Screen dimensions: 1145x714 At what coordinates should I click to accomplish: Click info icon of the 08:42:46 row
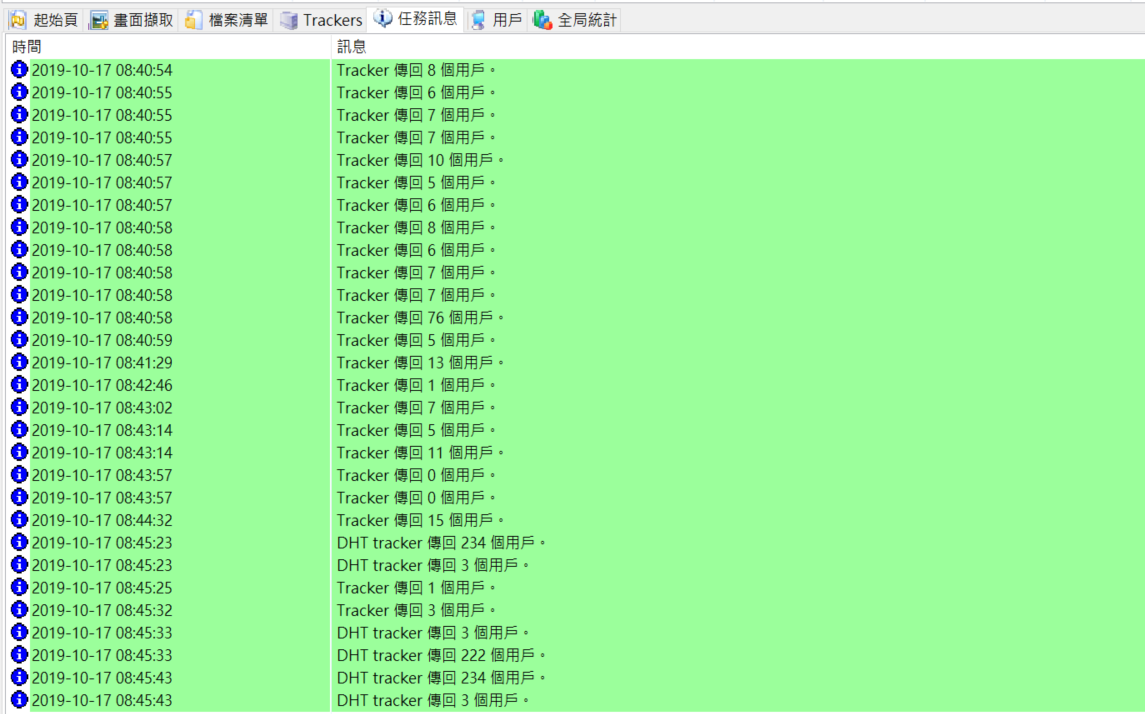(x=19, y=384)
